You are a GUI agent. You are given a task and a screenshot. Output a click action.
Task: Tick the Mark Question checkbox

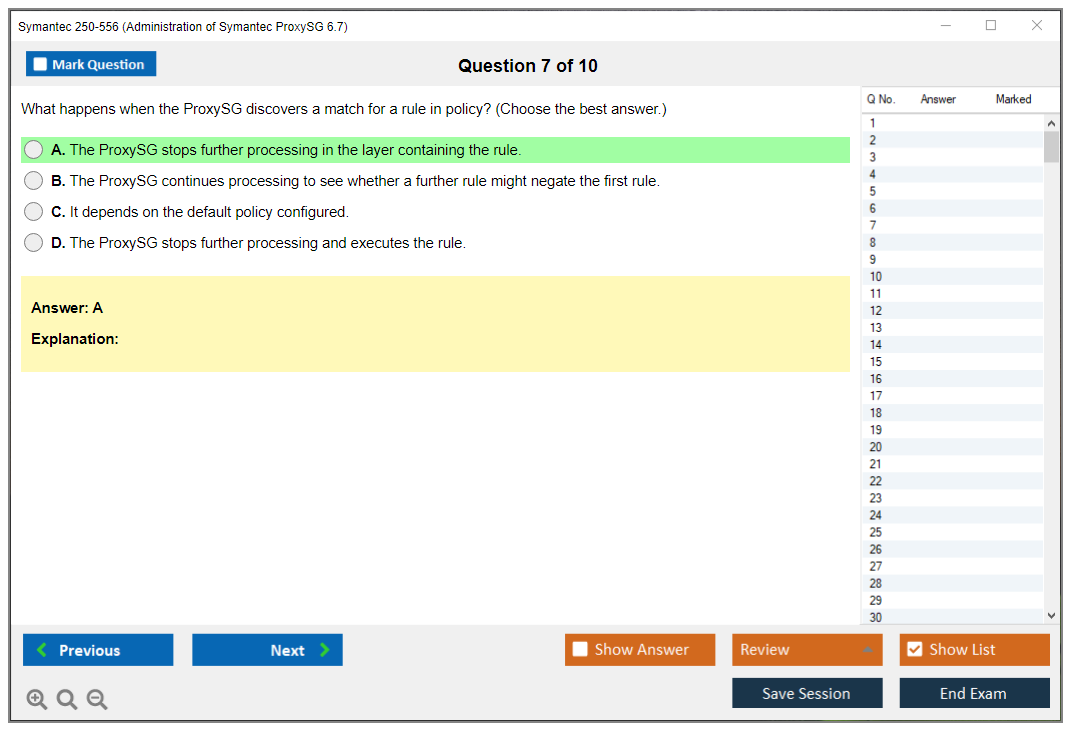(x=41, y=64)
